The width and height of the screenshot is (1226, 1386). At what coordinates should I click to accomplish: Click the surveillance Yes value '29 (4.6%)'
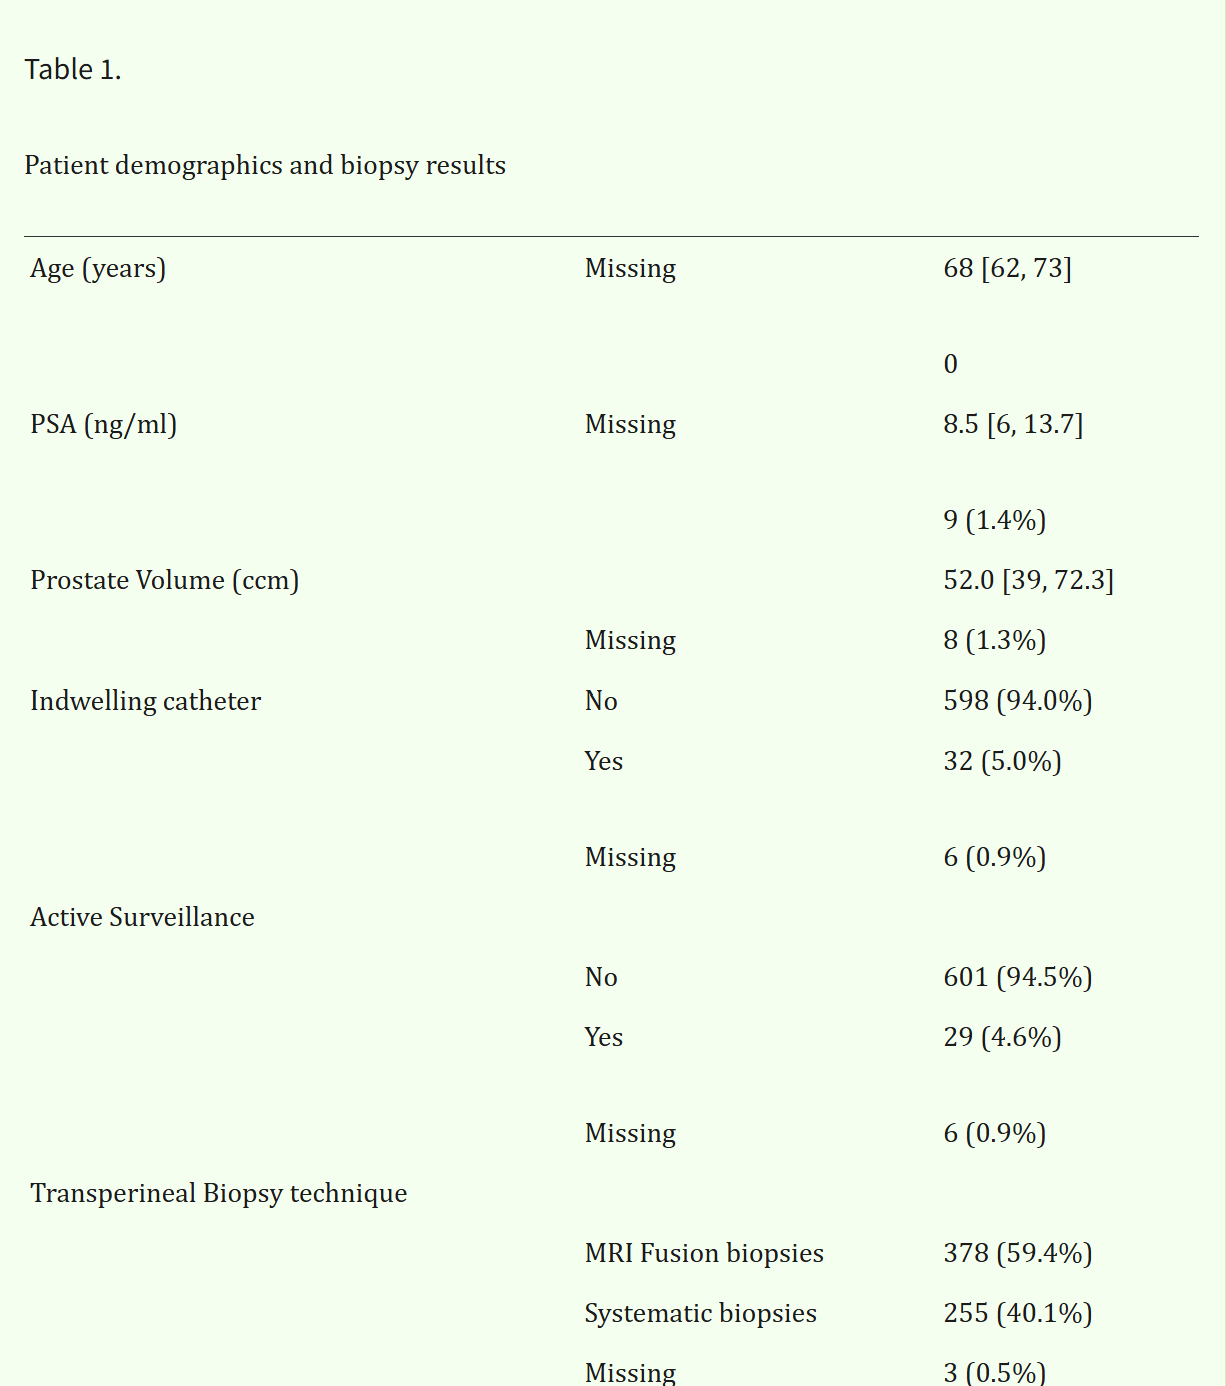[x=1003, y=1037]
